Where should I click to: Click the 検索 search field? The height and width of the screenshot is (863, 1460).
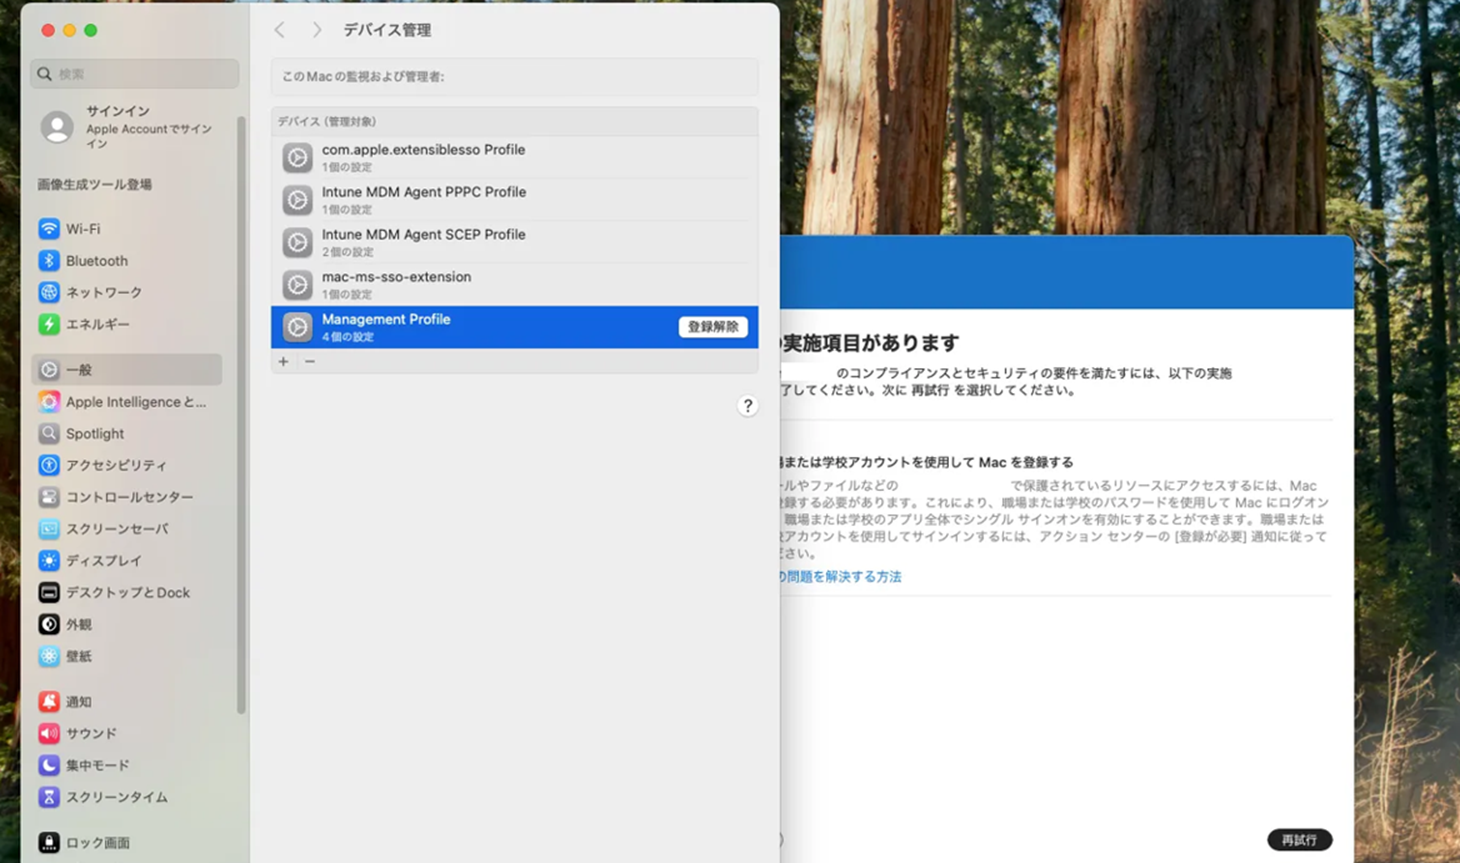tap(135, 74)
